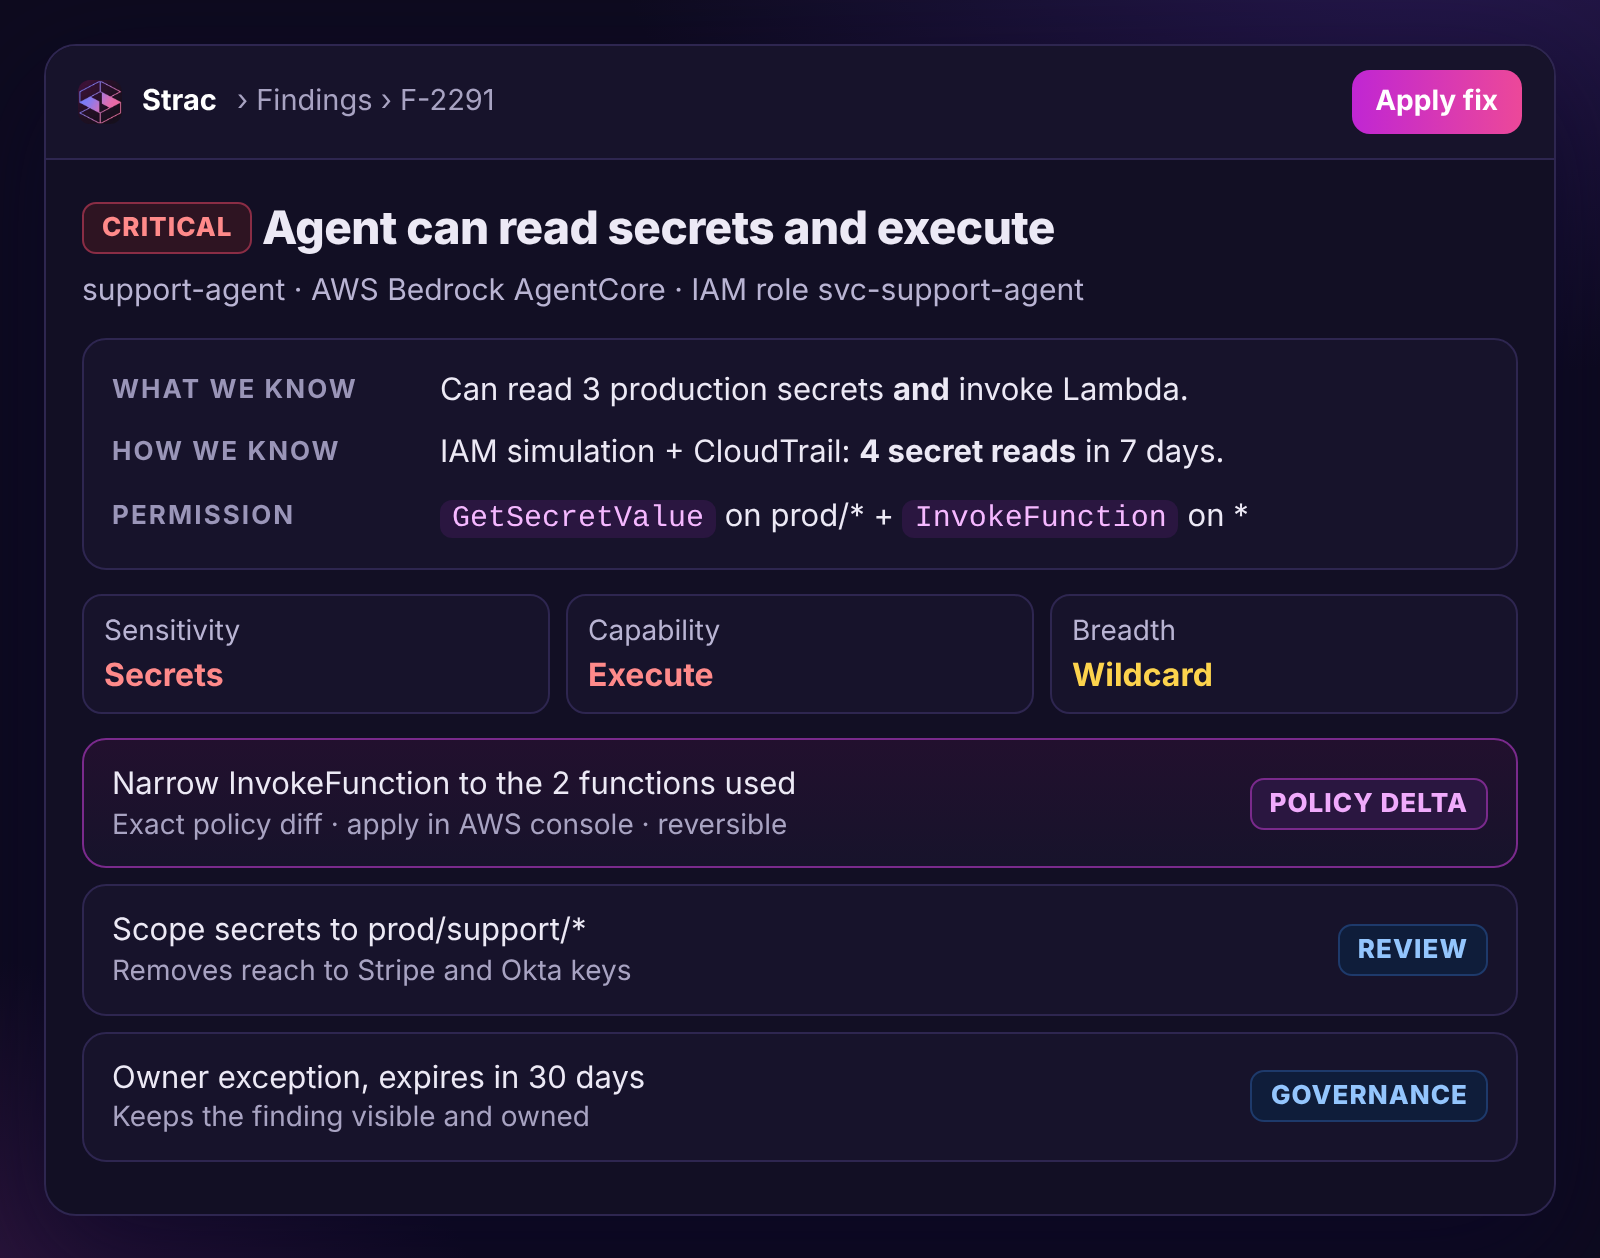Click the InvokeFunction code chip

(x=1039, y=517)
